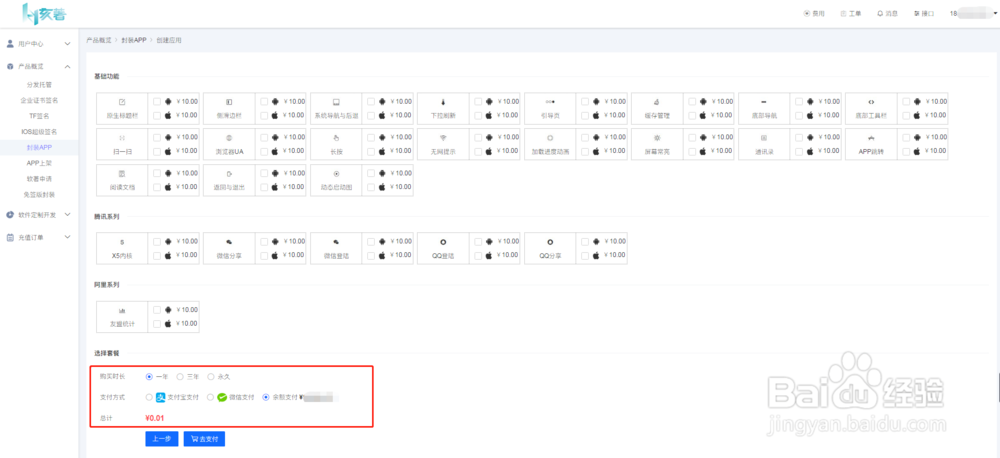This screenshot has width=1000, height=458.
Task: Open 软著申请 in the sidebar
Action: (39, 179)
